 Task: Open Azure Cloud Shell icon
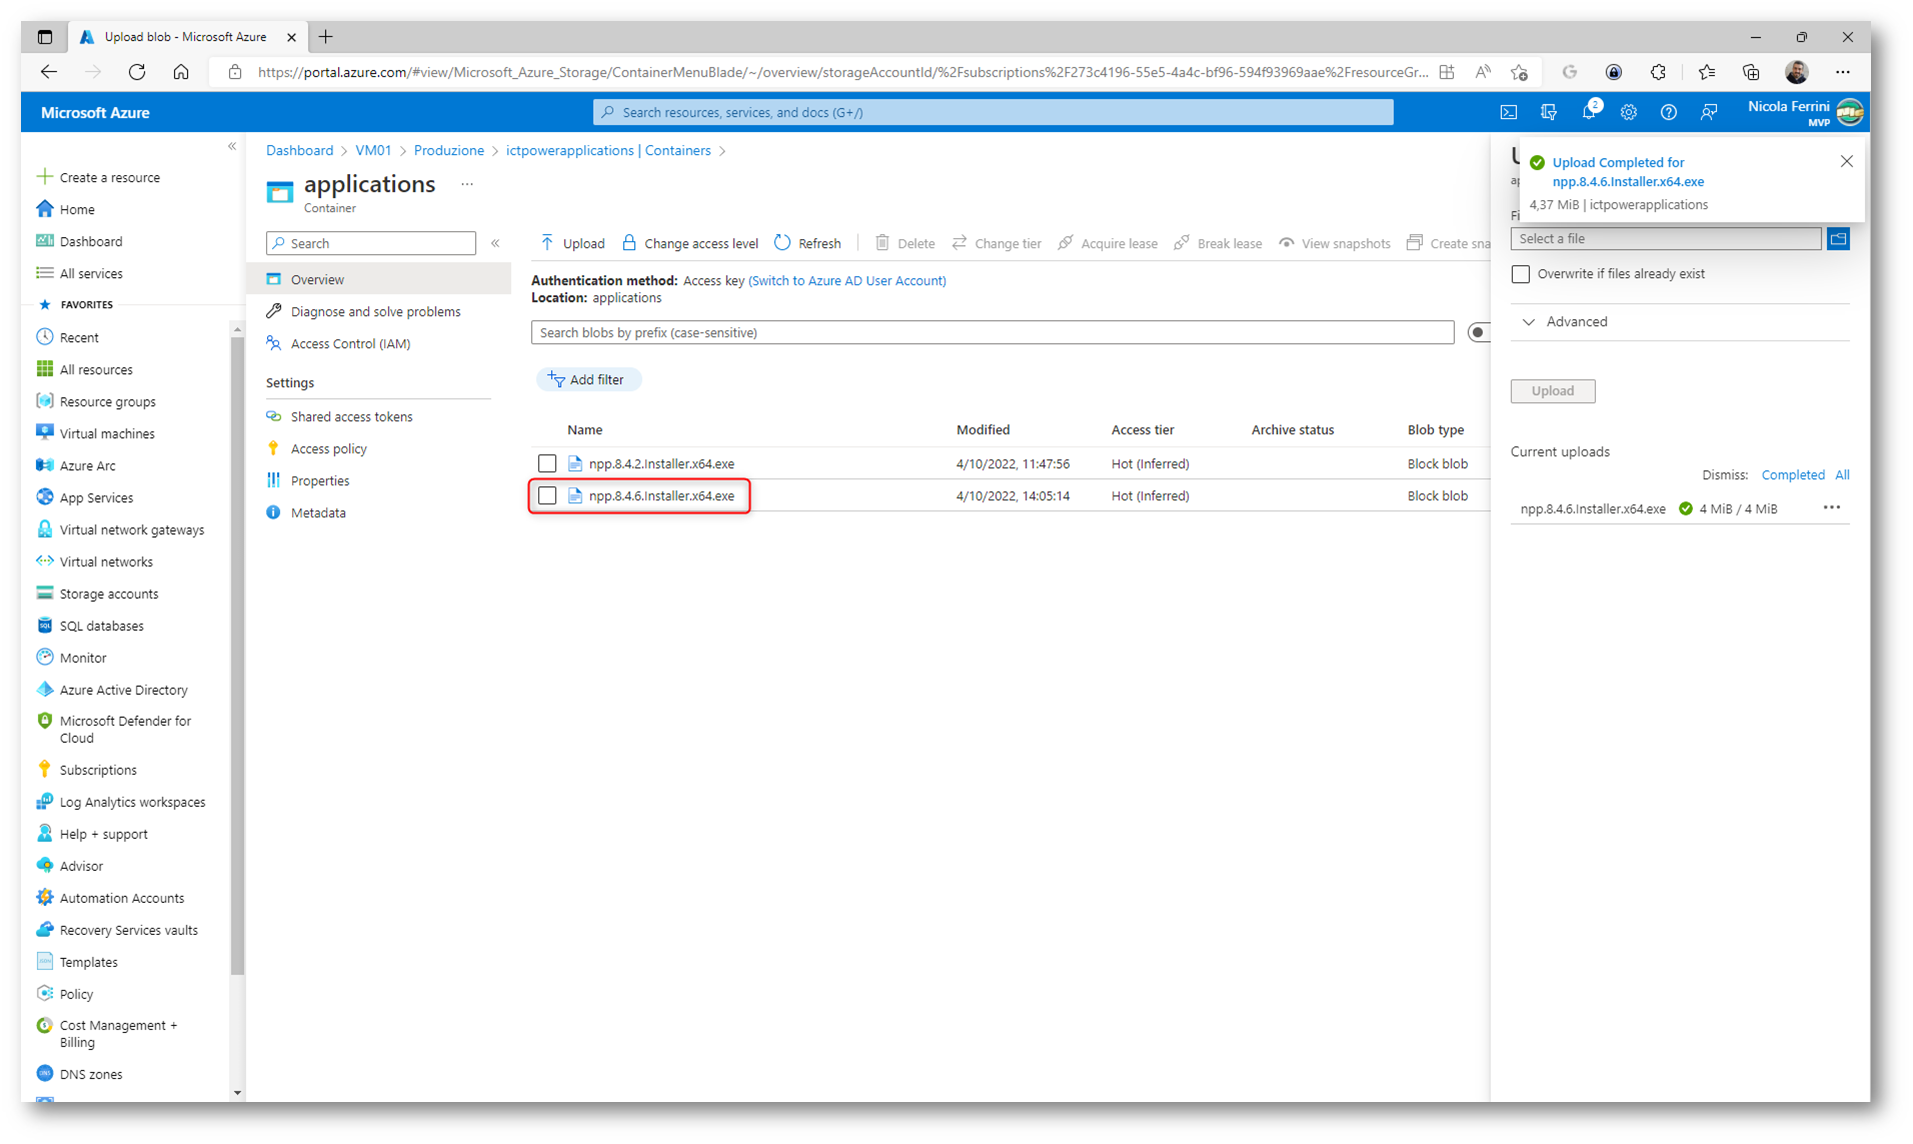pyautogui.click(x=1508, y=113)
